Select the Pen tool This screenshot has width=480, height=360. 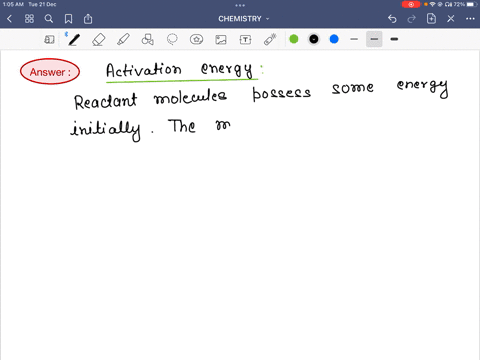pos(74,40)
